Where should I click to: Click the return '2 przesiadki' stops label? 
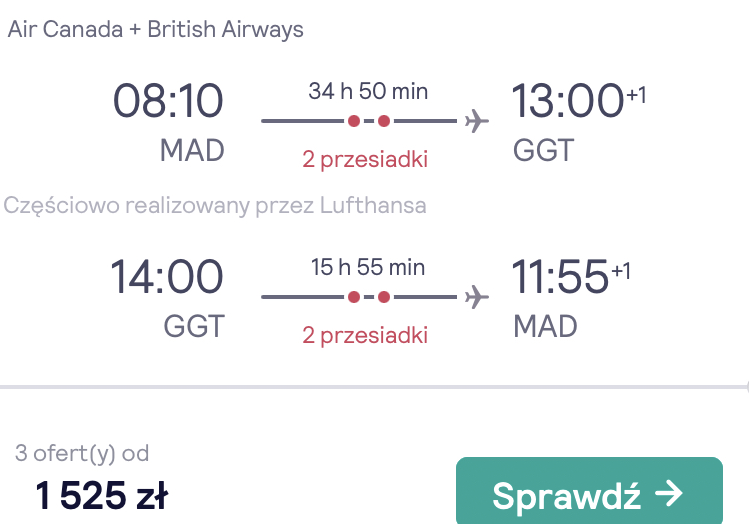(365, 335)
